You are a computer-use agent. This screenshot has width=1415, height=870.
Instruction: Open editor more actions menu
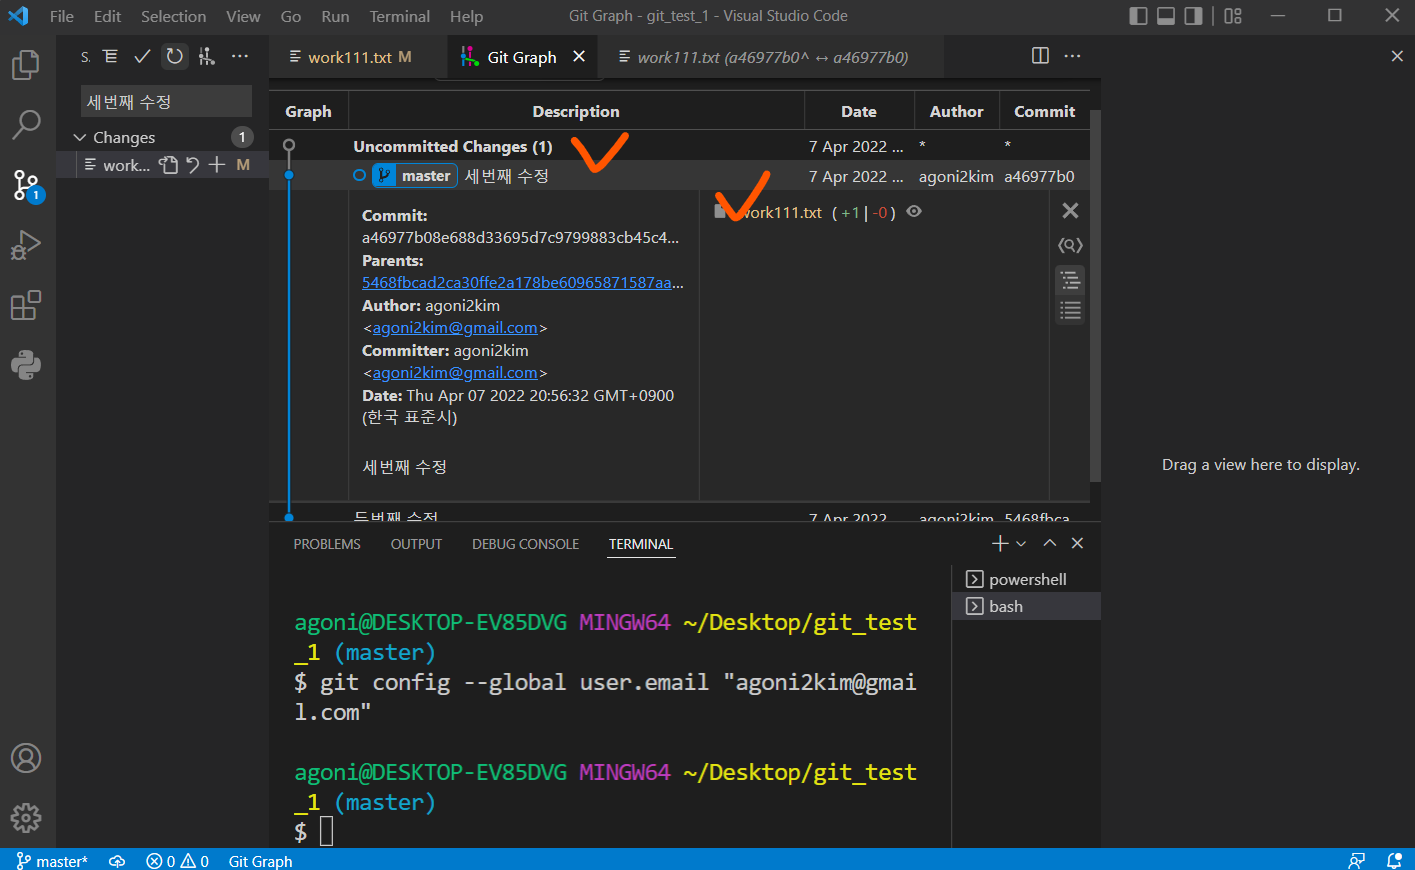pyautogui.click(x=1072, y=56)
